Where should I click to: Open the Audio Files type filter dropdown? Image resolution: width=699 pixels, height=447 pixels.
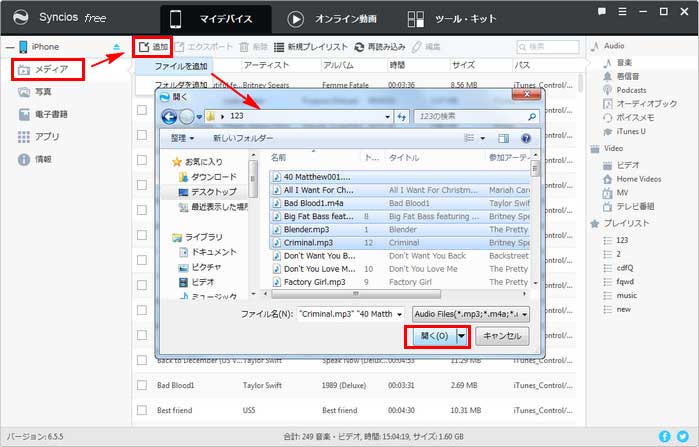click(x=525, y=314)
